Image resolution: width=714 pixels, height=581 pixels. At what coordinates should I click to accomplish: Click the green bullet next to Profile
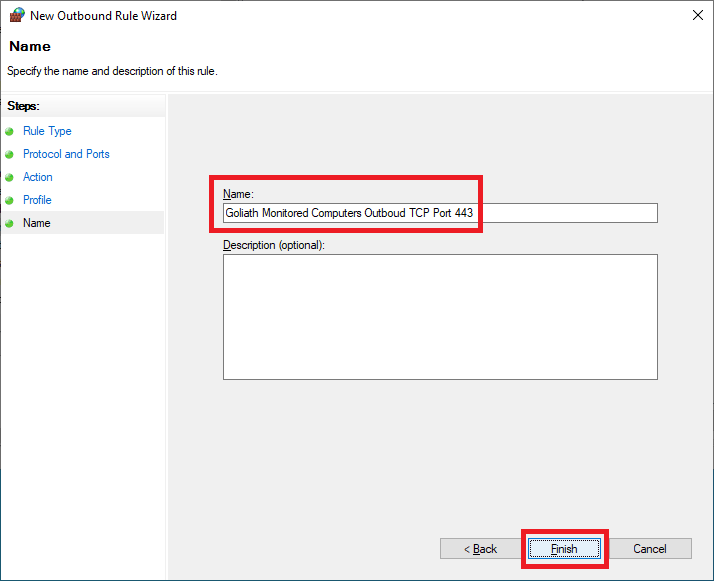click(x=10, y=200)
